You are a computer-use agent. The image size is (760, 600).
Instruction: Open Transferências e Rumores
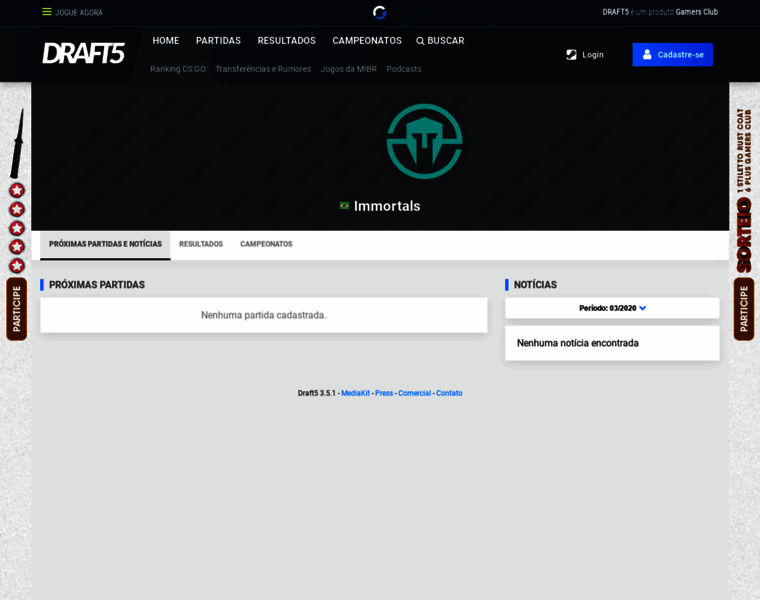263,69
